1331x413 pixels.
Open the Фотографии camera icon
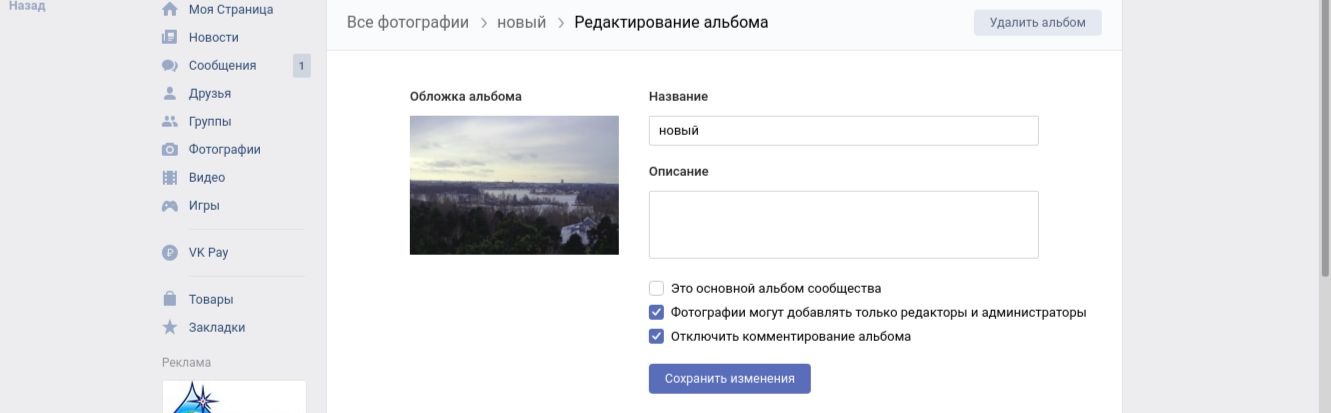coord(170,149)
